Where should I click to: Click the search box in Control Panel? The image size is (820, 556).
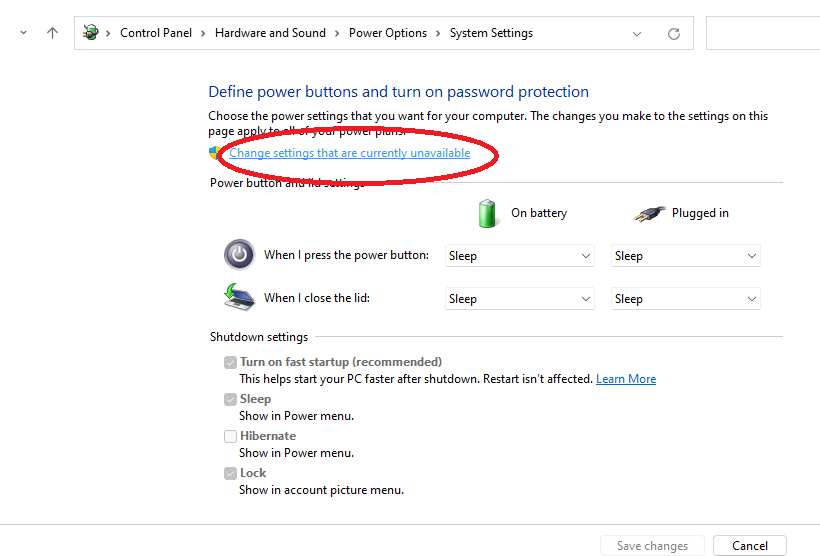click(x=763, y=33)
